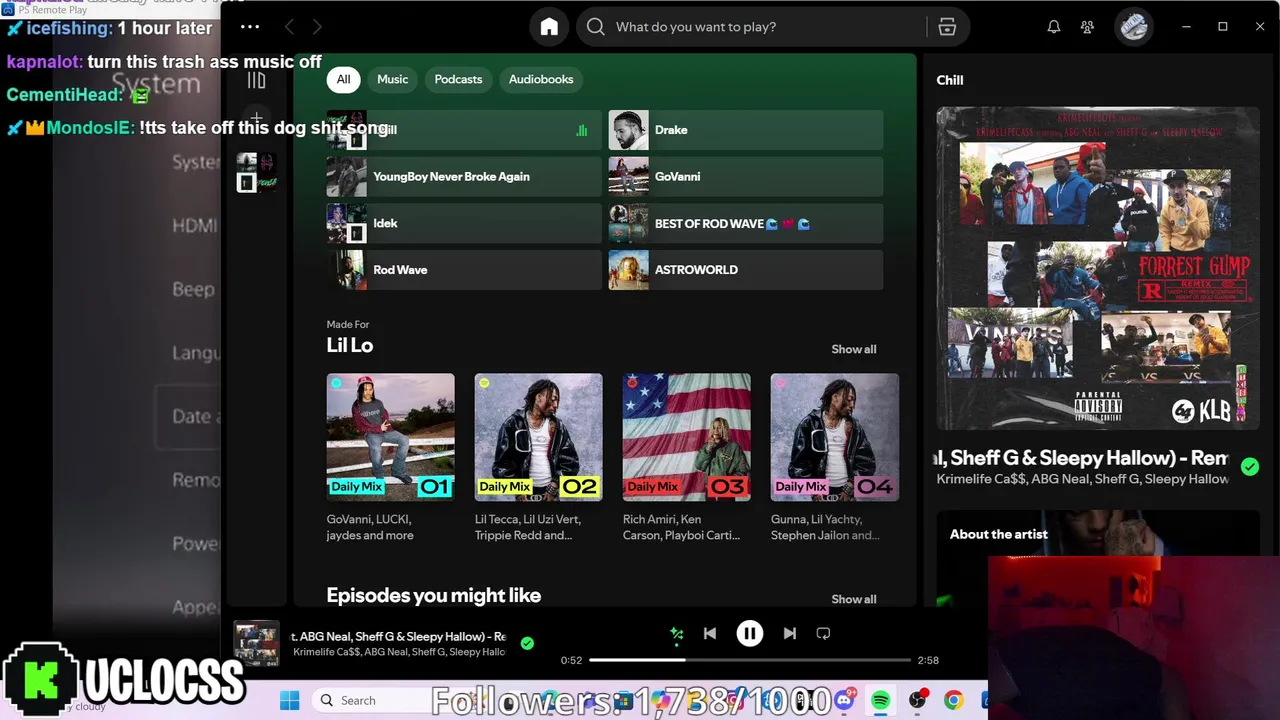Open Daily Mix 03 card
Viewport: 1280px width, 720px height.
(686, 458)
